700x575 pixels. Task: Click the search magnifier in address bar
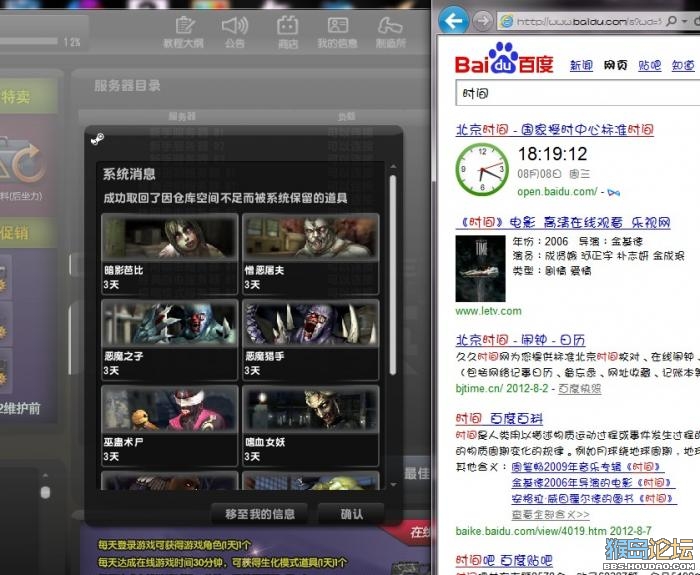[x=671, y=21]
